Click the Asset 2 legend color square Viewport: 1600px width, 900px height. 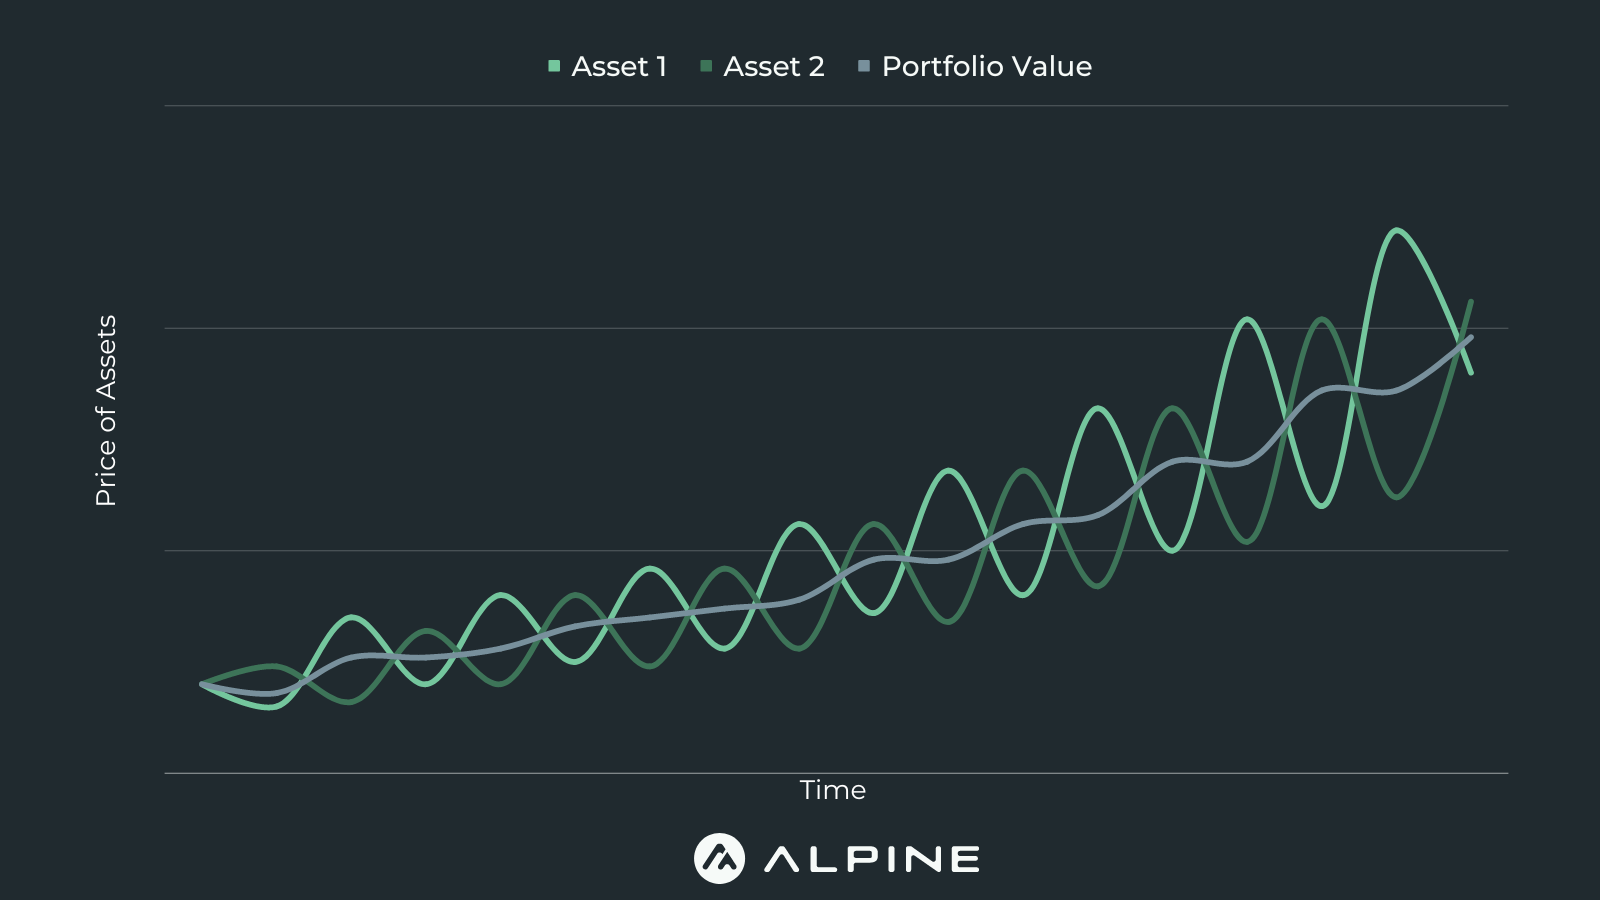click(706, 67)
